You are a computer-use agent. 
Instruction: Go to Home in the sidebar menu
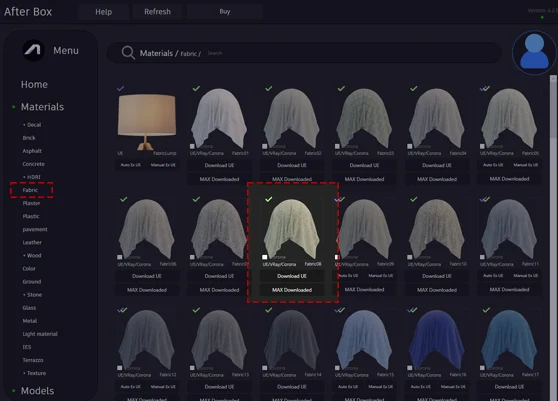tap(34, 84)
